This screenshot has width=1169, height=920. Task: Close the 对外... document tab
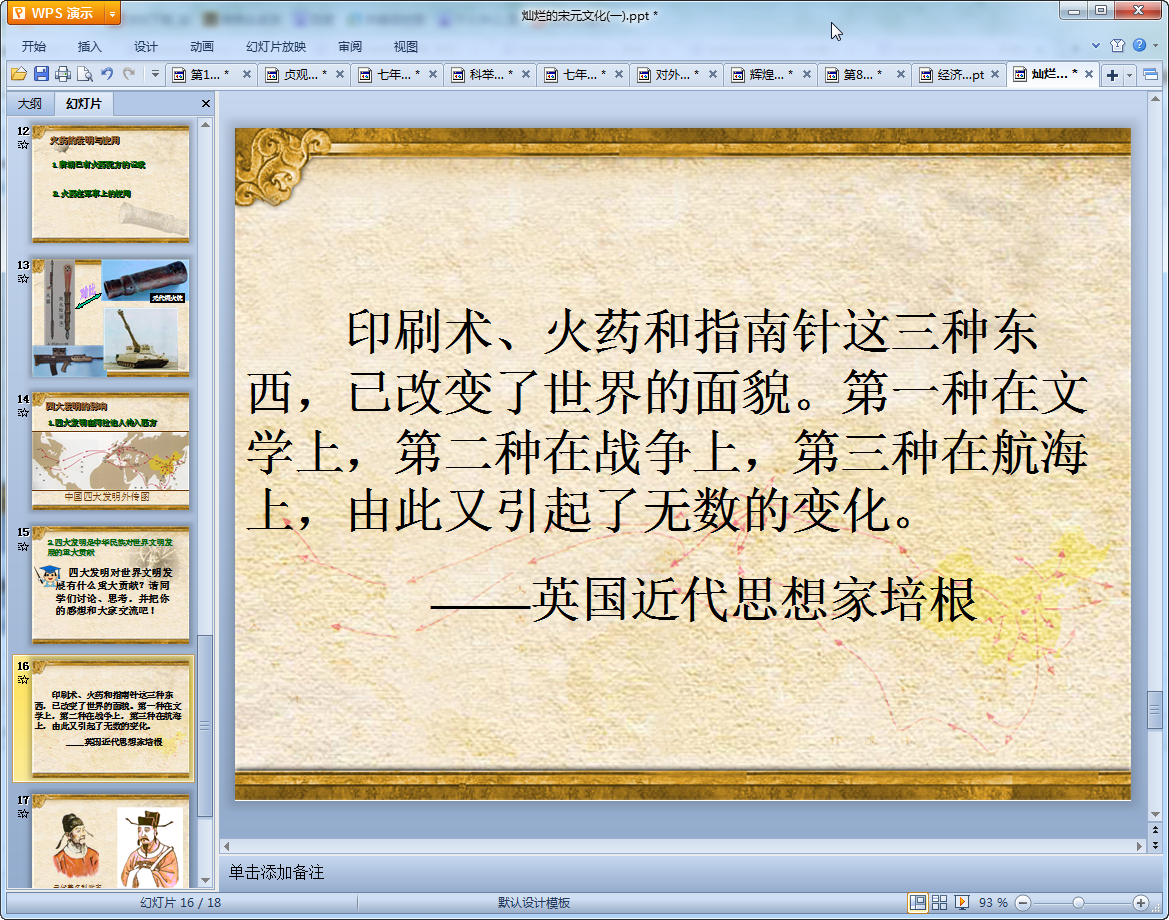pyautogui.click(x=713, y=75)
